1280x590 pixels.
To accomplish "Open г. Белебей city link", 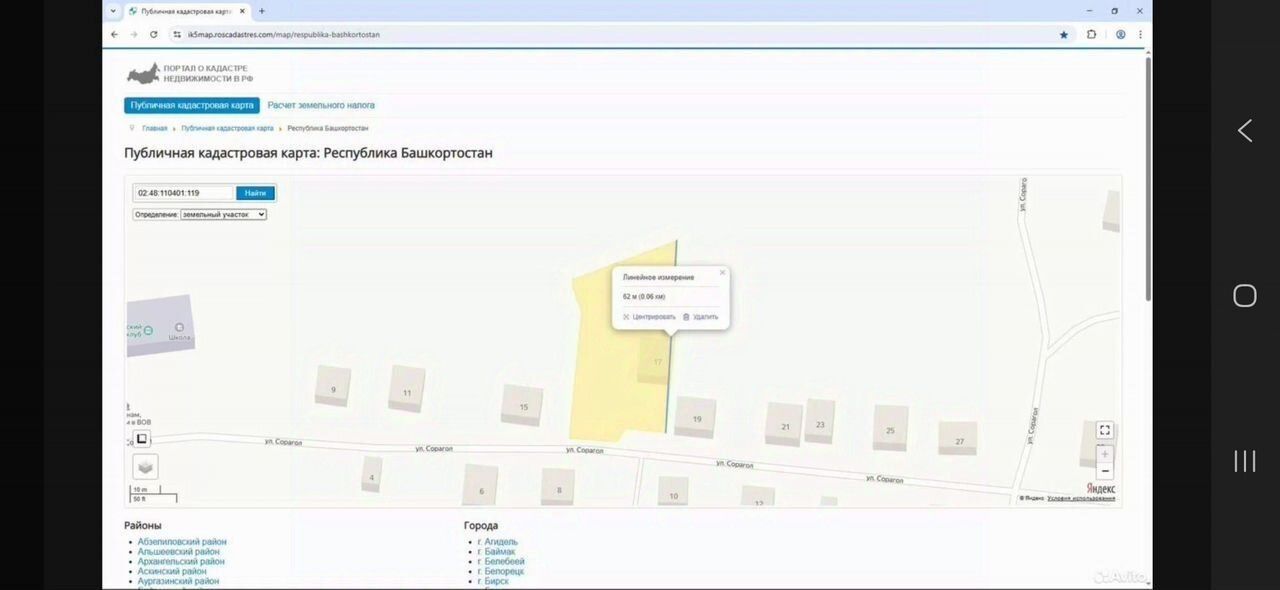I will click(x=501, y=562).
